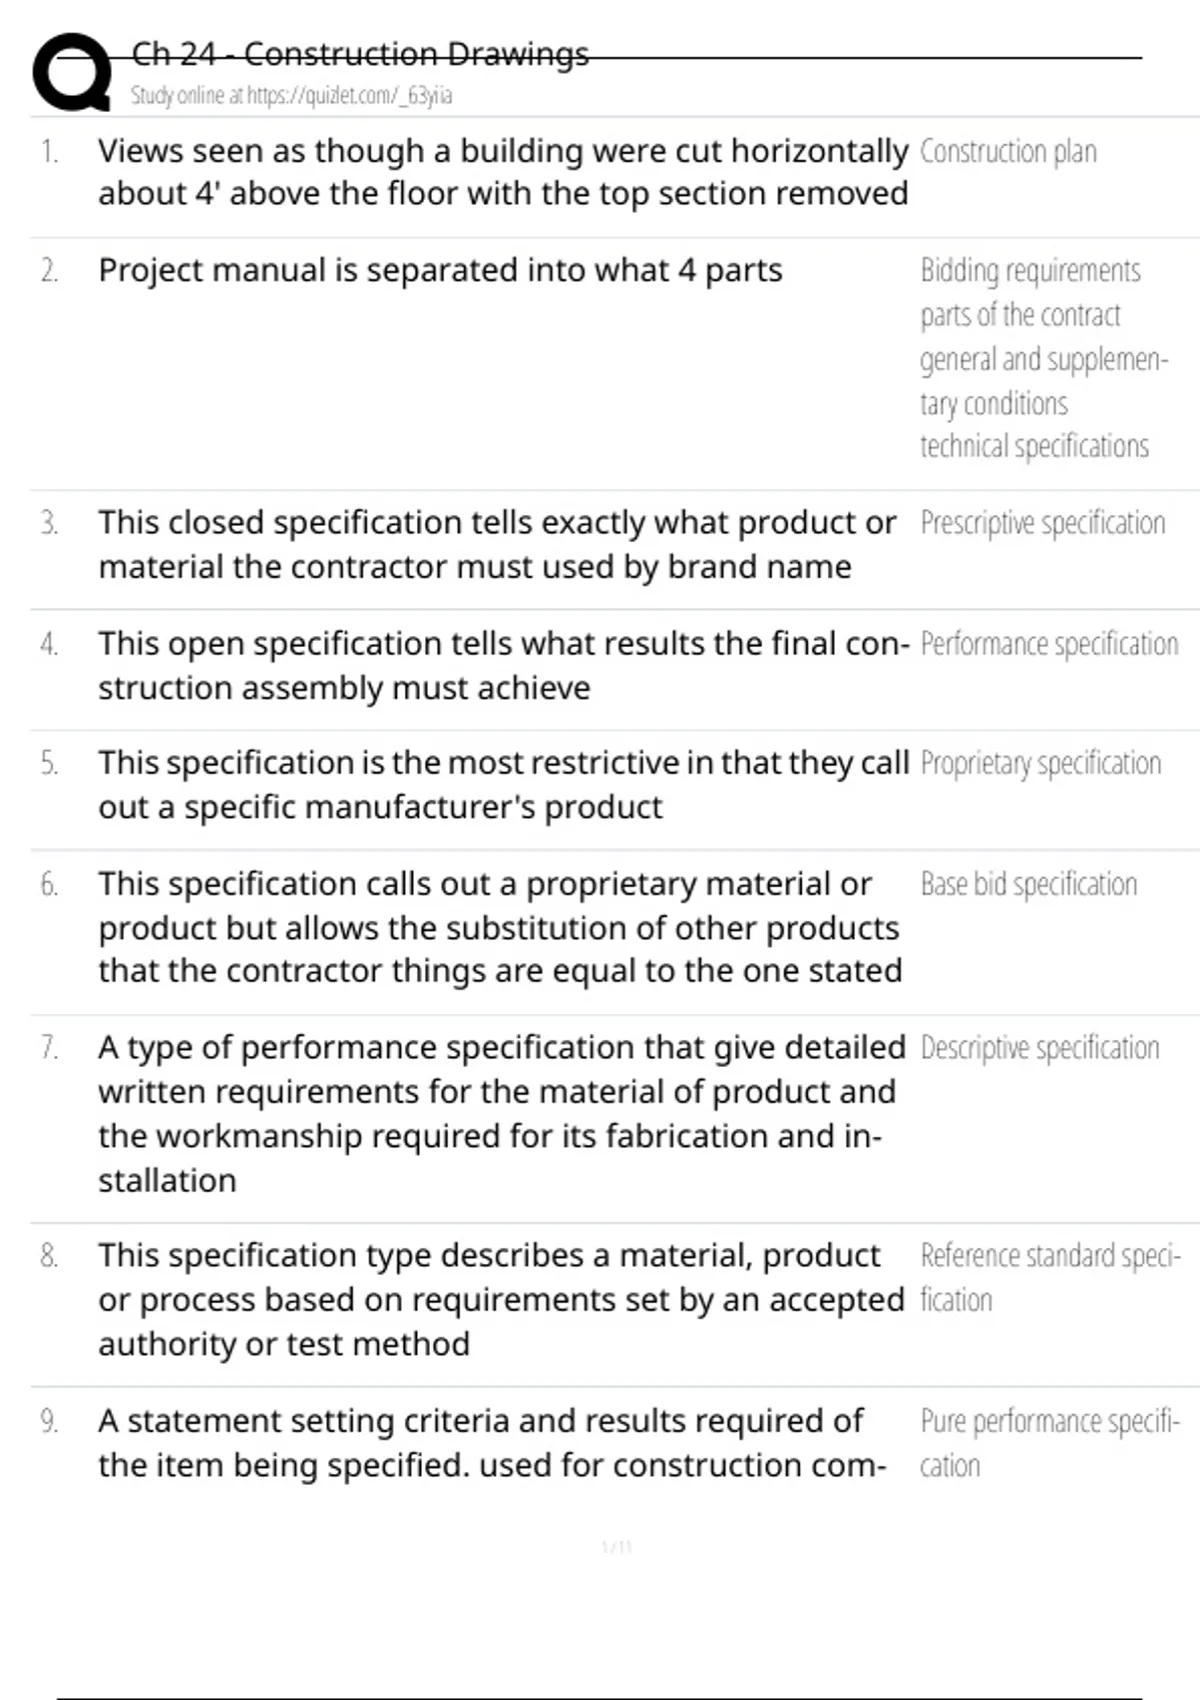
Task: Click the "Base bid specification" answer
Action: pyautogui.click(x=1028, y=885)
